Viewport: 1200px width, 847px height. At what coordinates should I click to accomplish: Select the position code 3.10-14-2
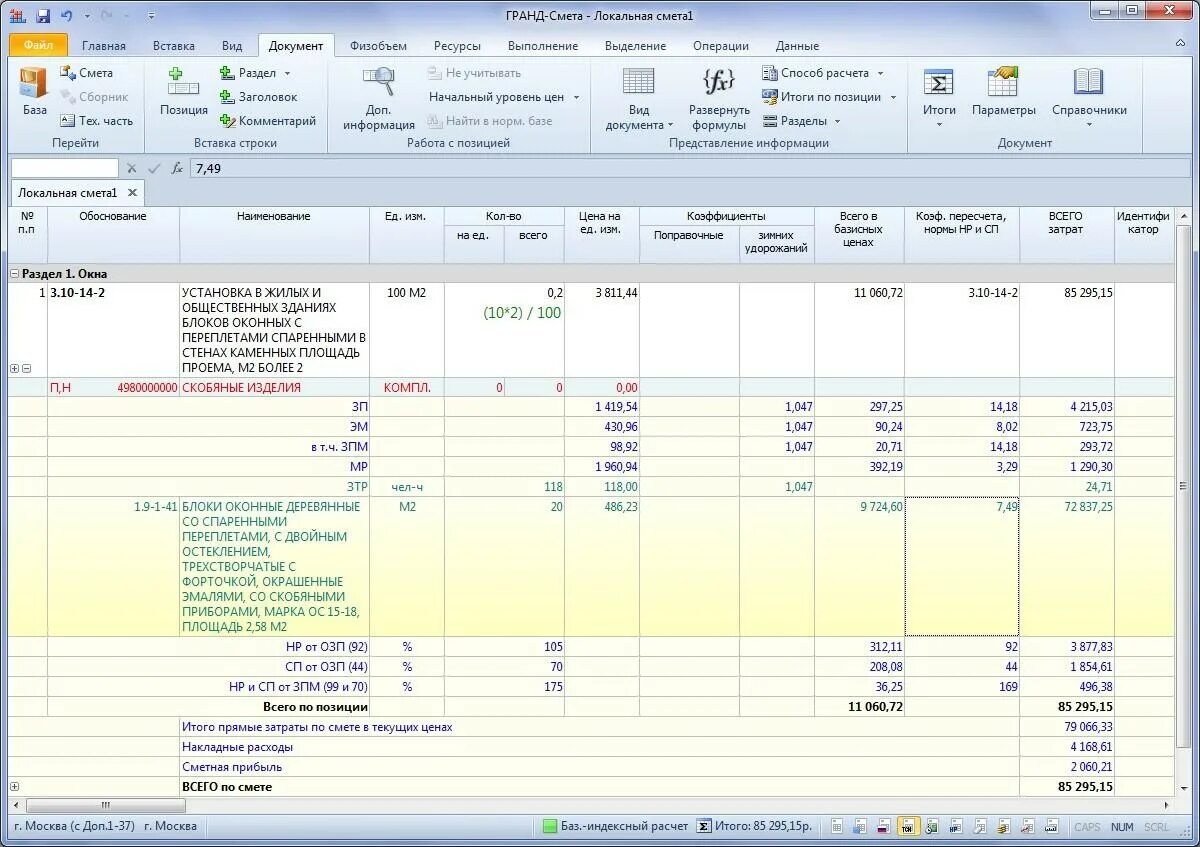pos(77,293)
